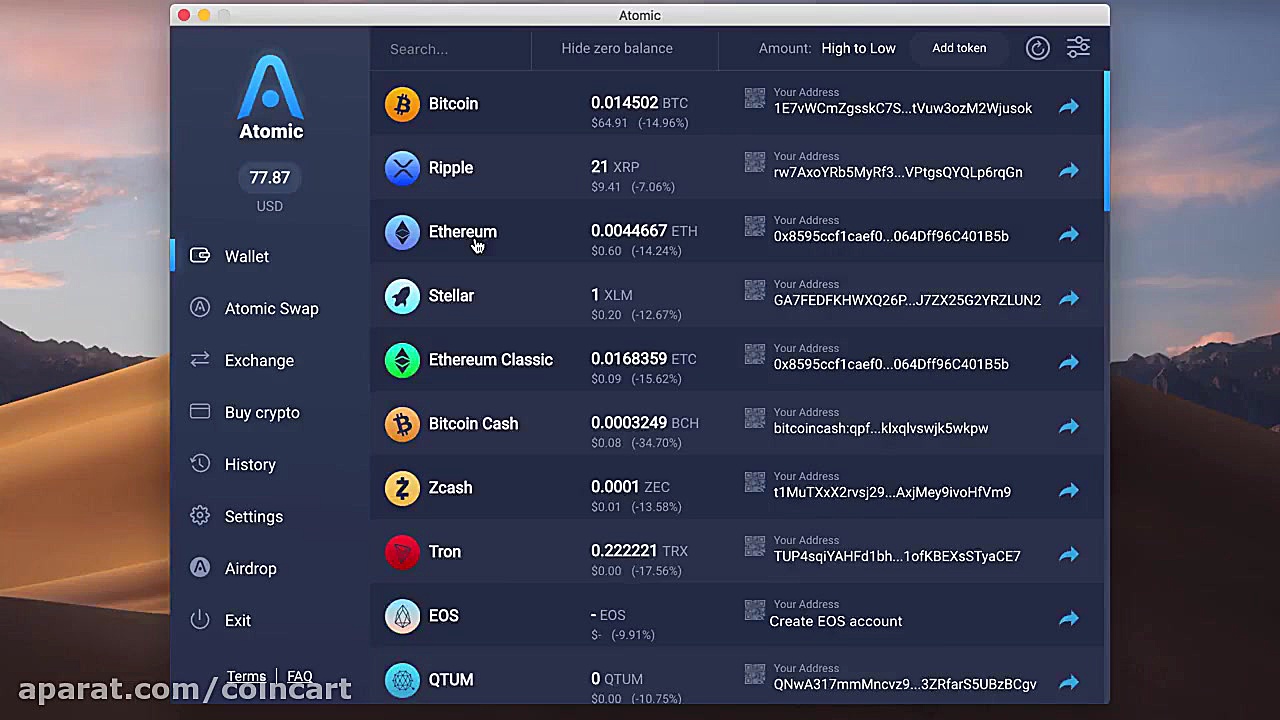Open the filter sliders icon
Image resolution: width=1280 pixels, height=720 pixels.
click(1078, 48)
